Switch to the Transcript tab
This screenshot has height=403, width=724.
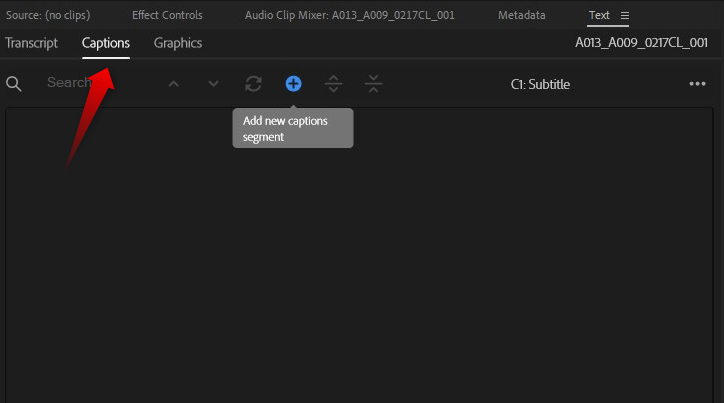(31, 43)
